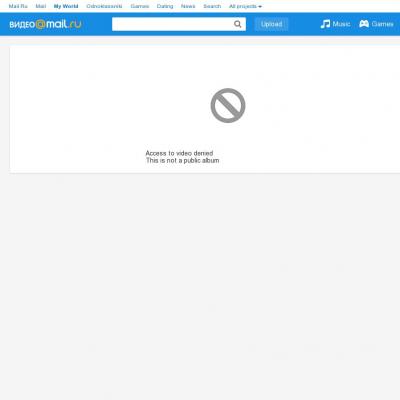Open the Search link in top navigation
400x400 pixels.
click(x=212, y=6)
